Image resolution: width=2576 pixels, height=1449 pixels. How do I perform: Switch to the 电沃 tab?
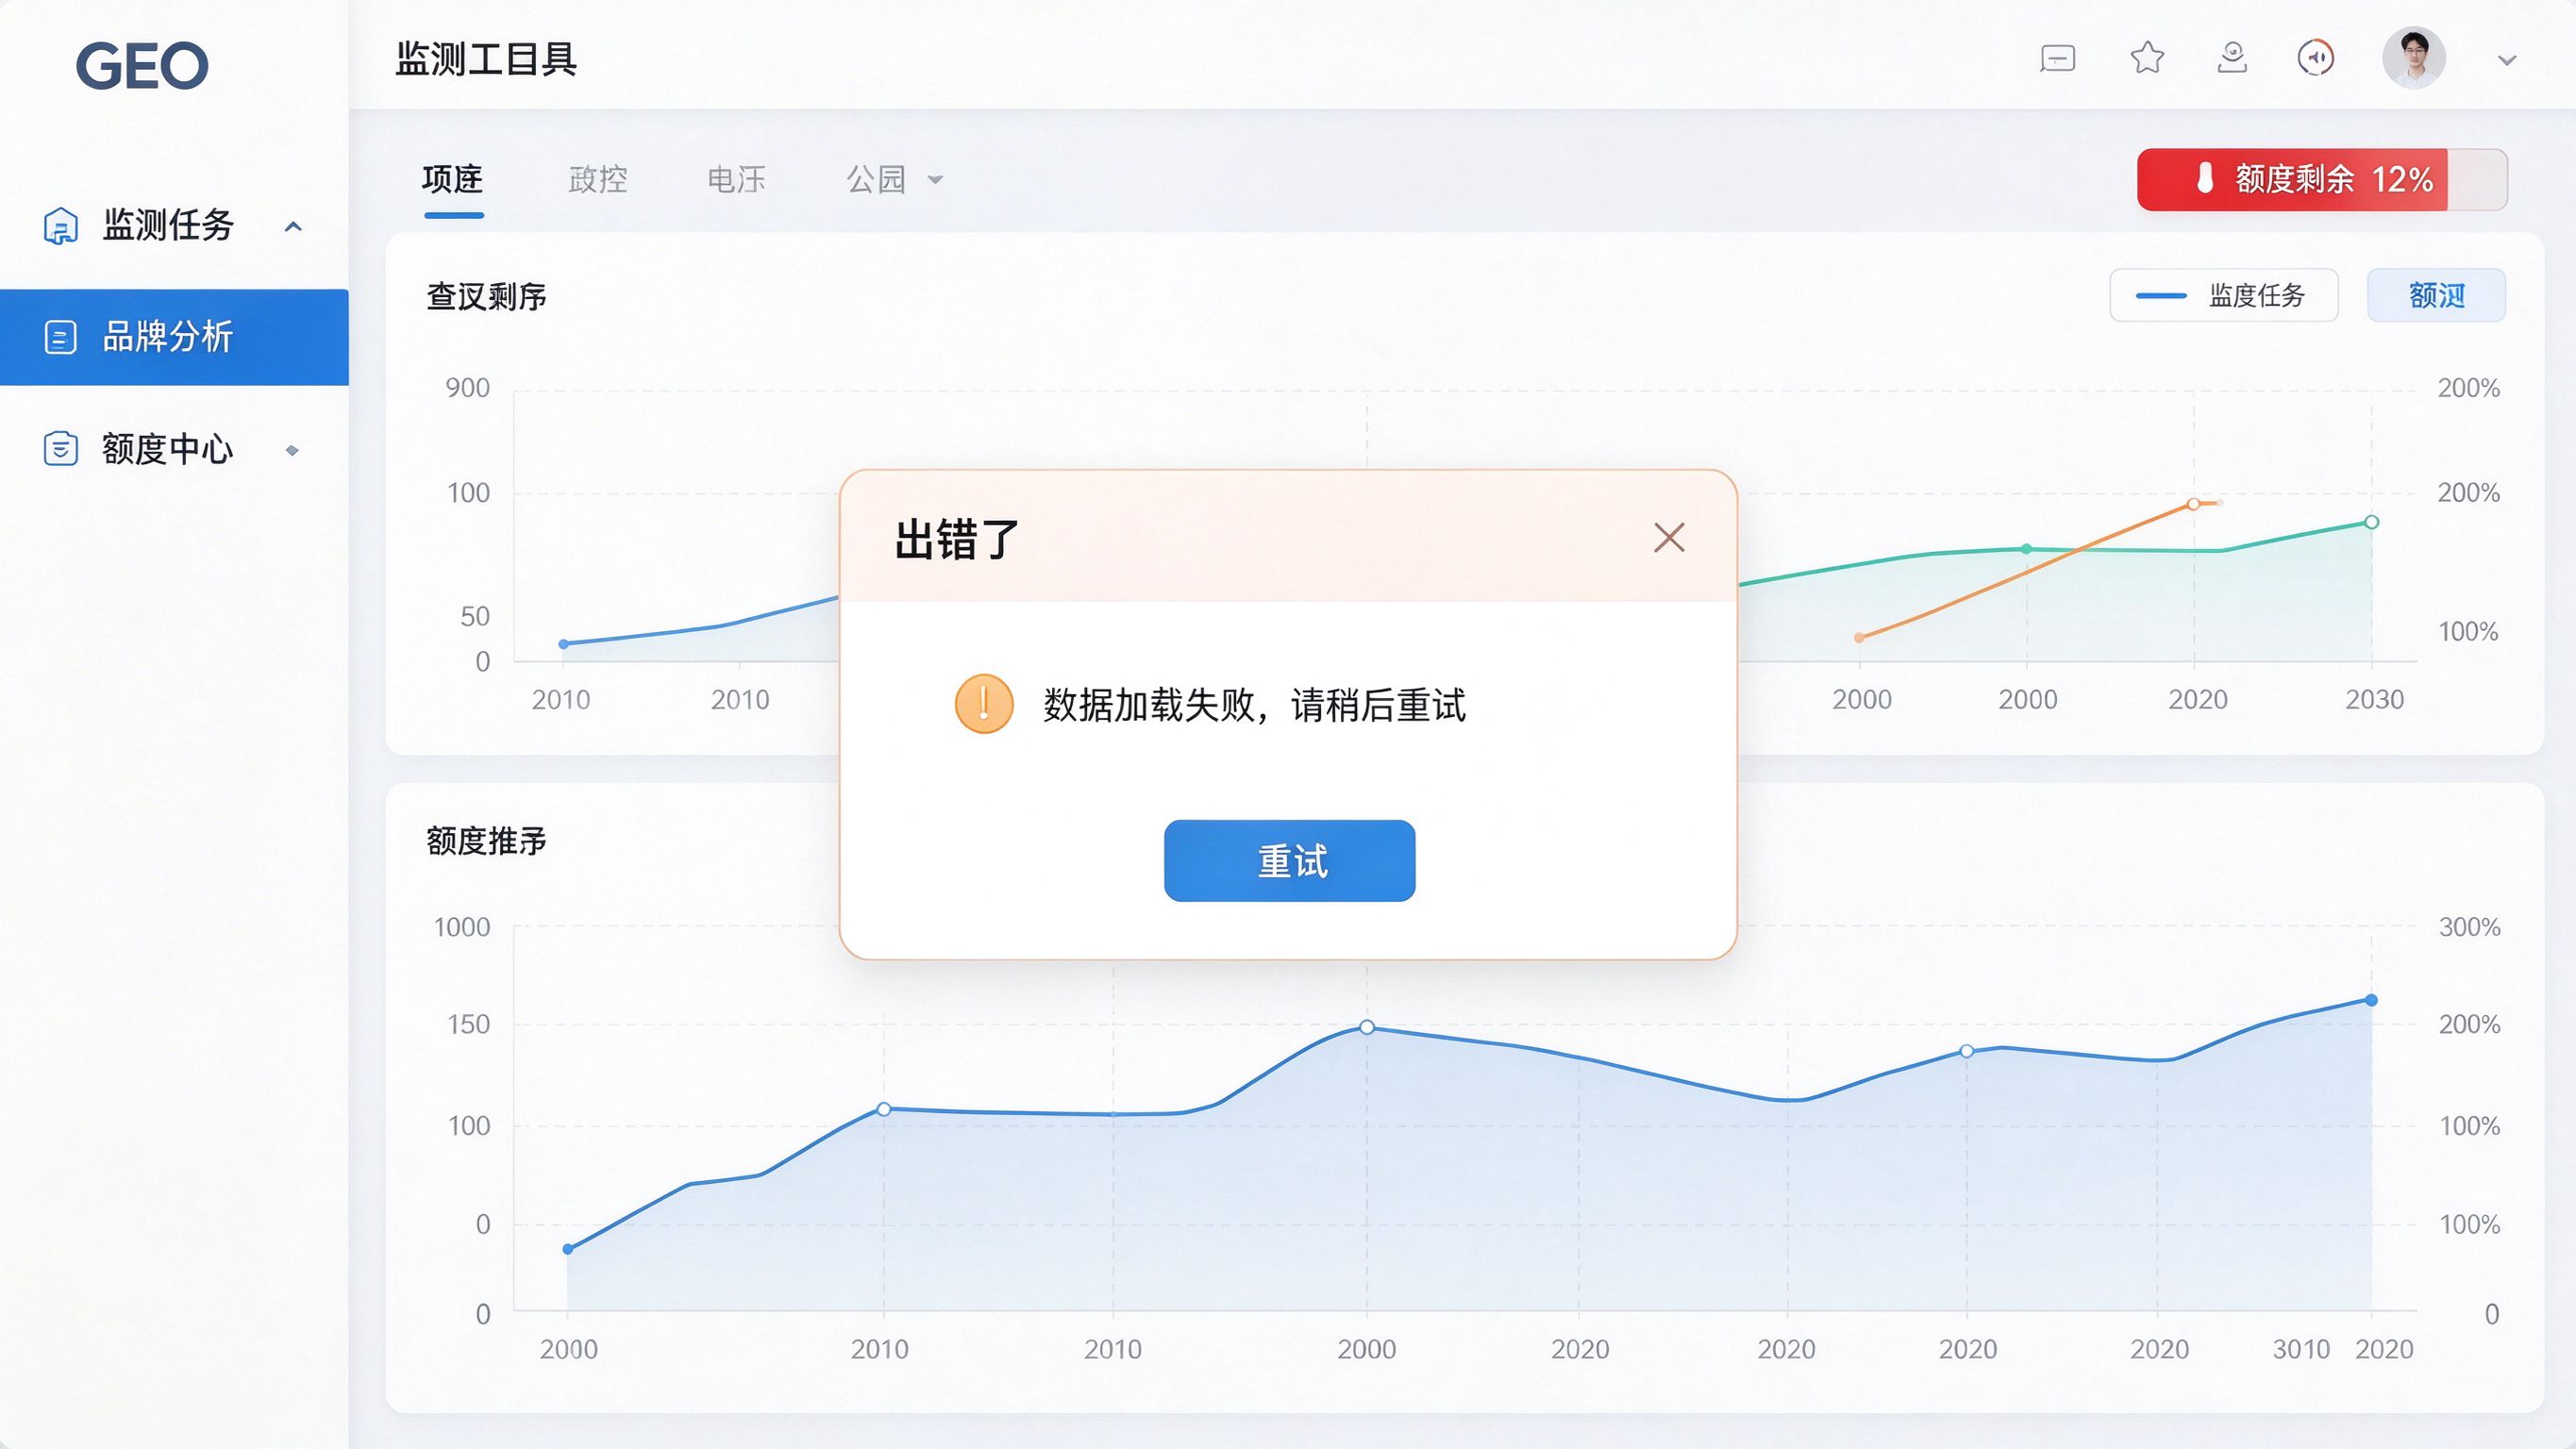coord(737,180)
